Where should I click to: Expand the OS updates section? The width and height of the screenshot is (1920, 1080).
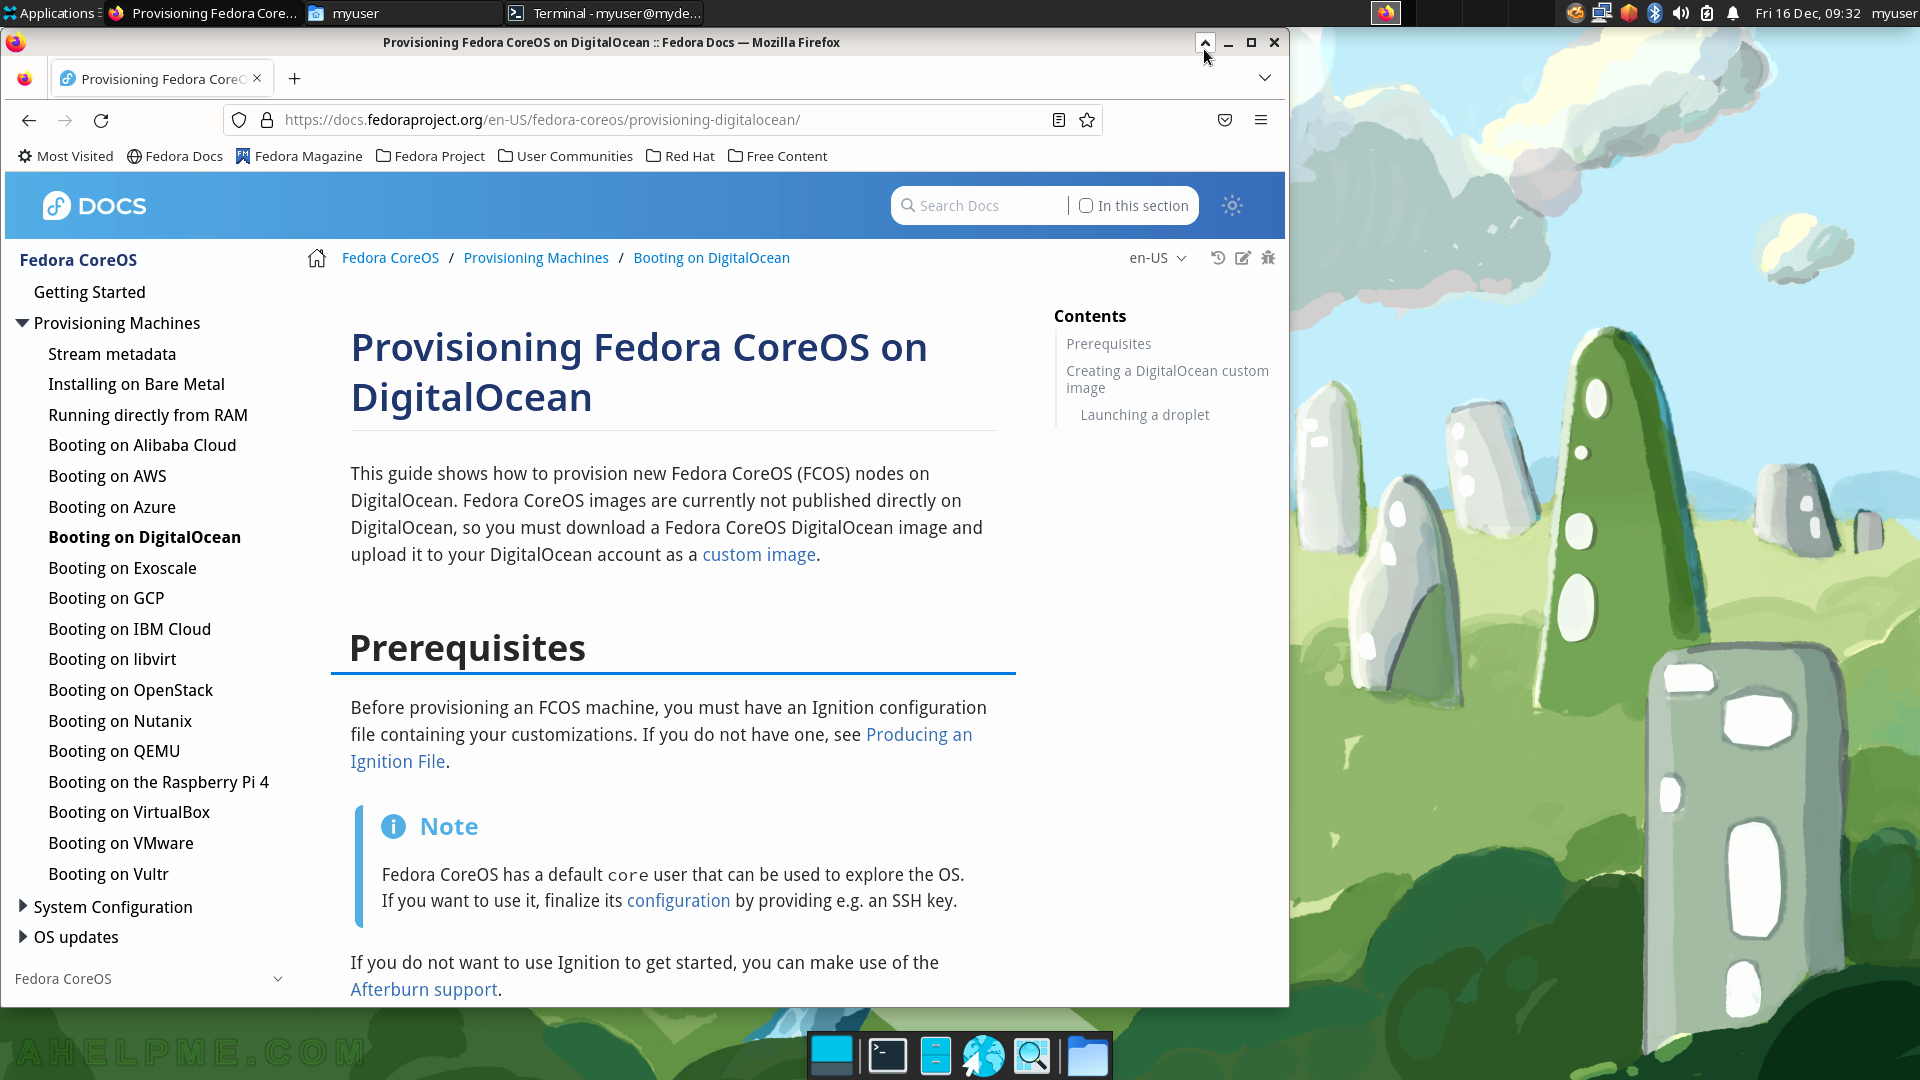tap(23, 937)
